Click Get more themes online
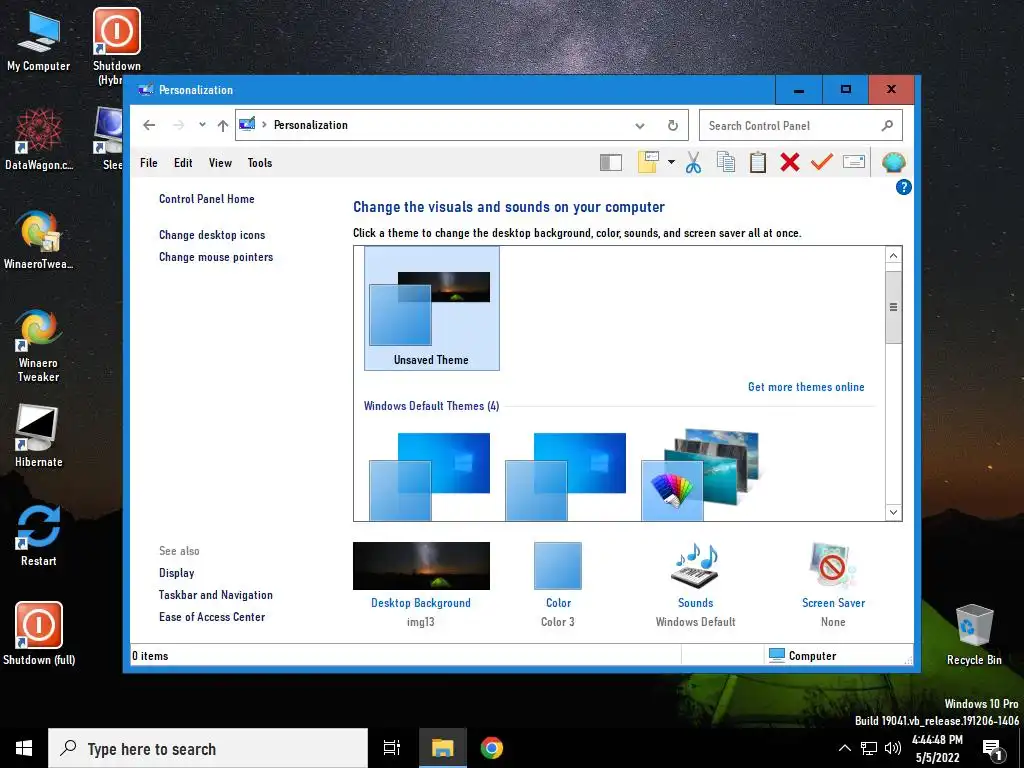Screen dimensions: 1024x768 pyautogui.click(x=806, y=387)
